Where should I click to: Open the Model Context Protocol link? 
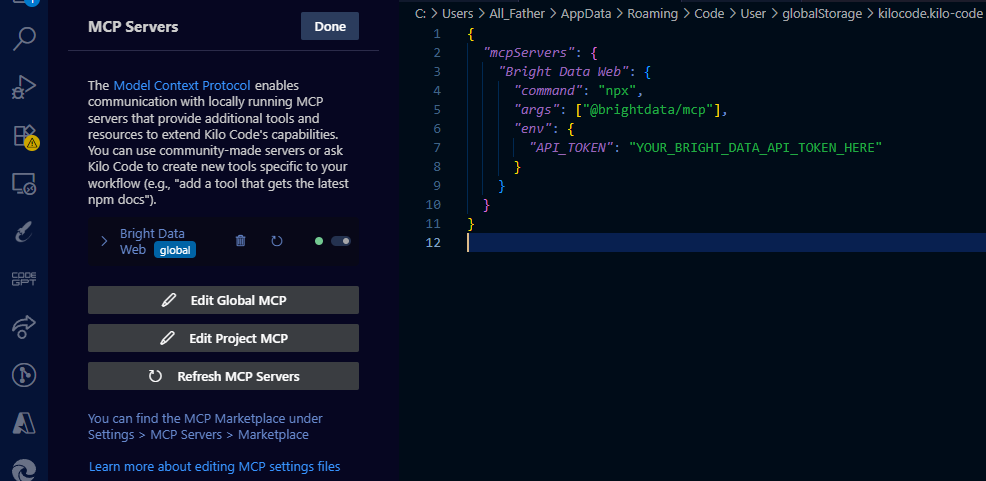pyautogui.click(x=182, y=86)
